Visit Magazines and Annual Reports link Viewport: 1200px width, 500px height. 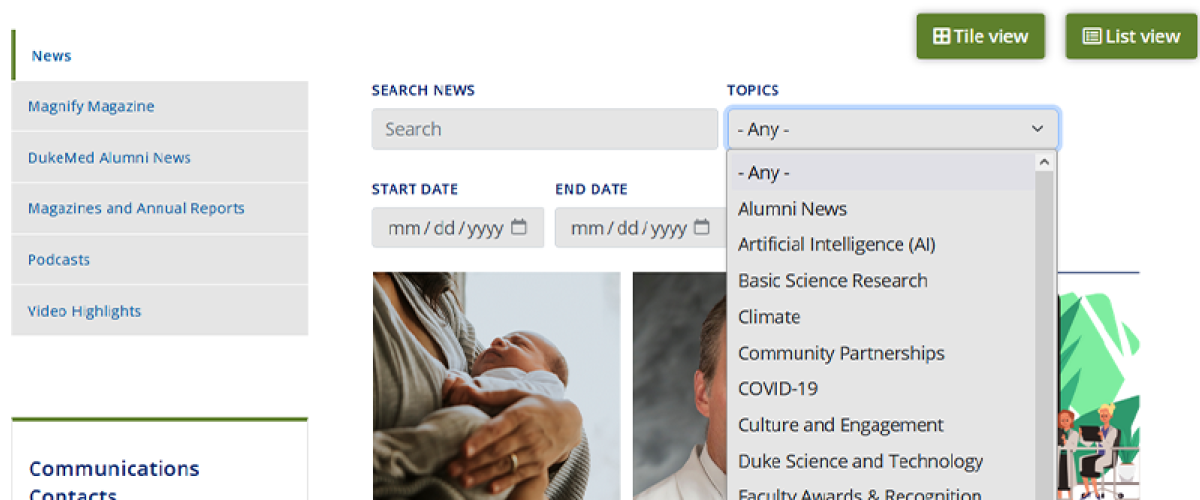tap(136, 209)
